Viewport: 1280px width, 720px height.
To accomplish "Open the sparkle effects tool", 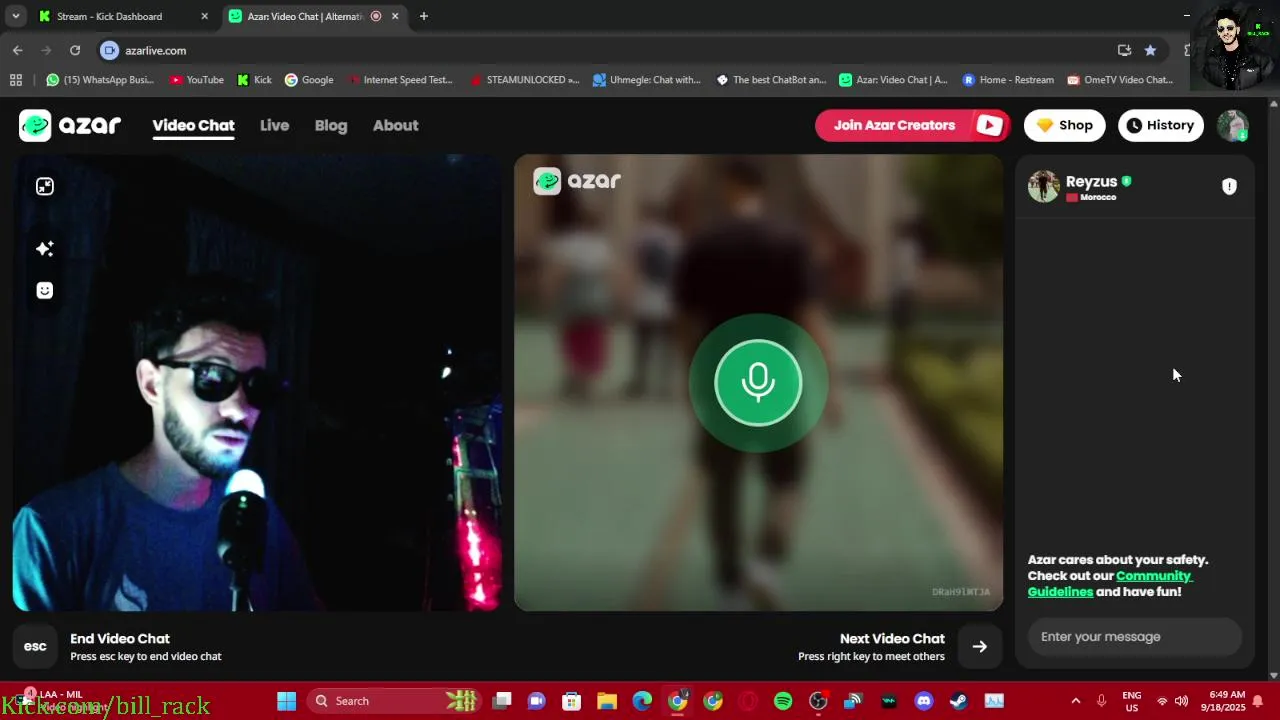I will 45,248.
